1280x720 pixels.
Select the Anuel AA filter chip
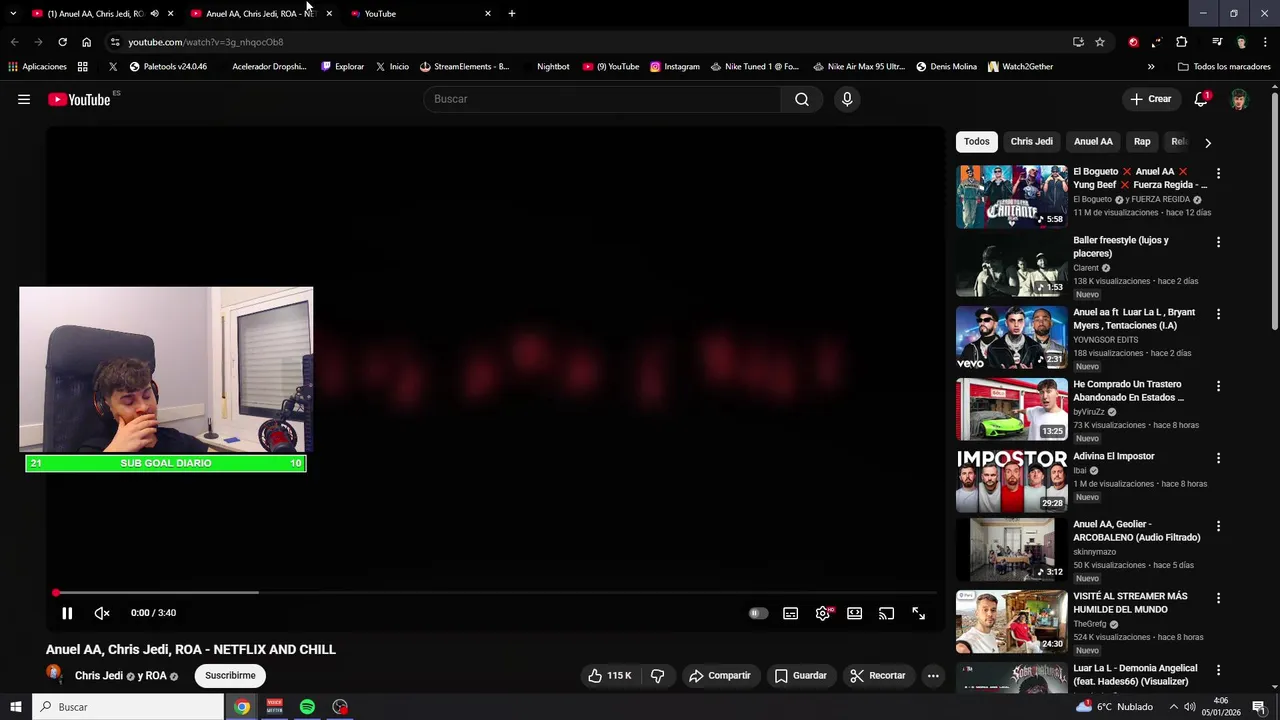(x=1093, y=142)
